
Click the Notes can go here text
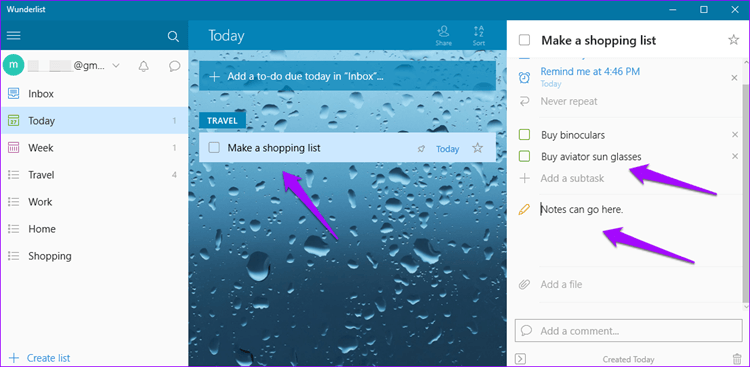582,209
